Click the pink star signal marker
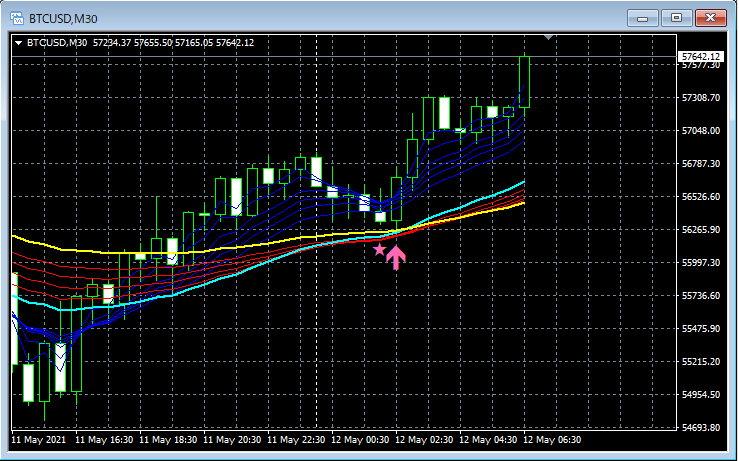This screenshot has height=461, width=739. [x=379, y=250]
